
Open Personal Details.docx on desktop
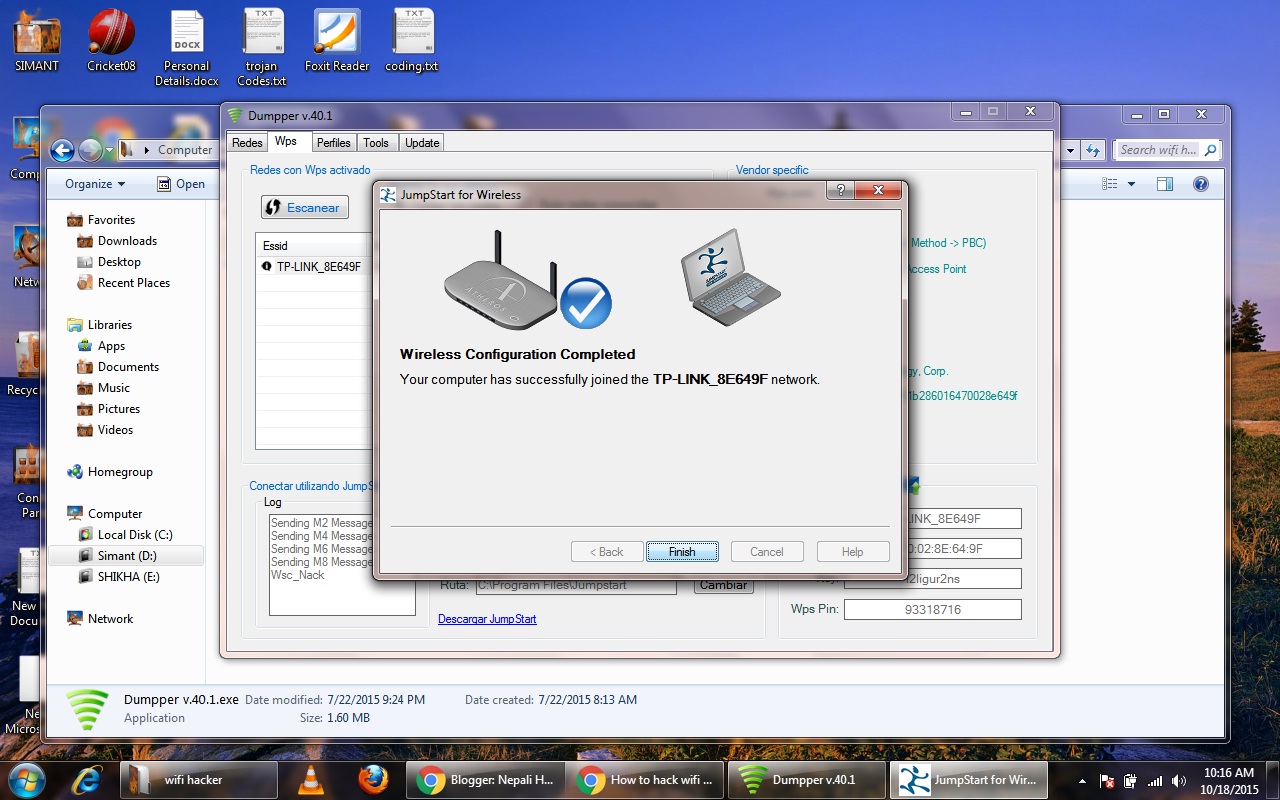pyautogui.click(x=186, y=48)
